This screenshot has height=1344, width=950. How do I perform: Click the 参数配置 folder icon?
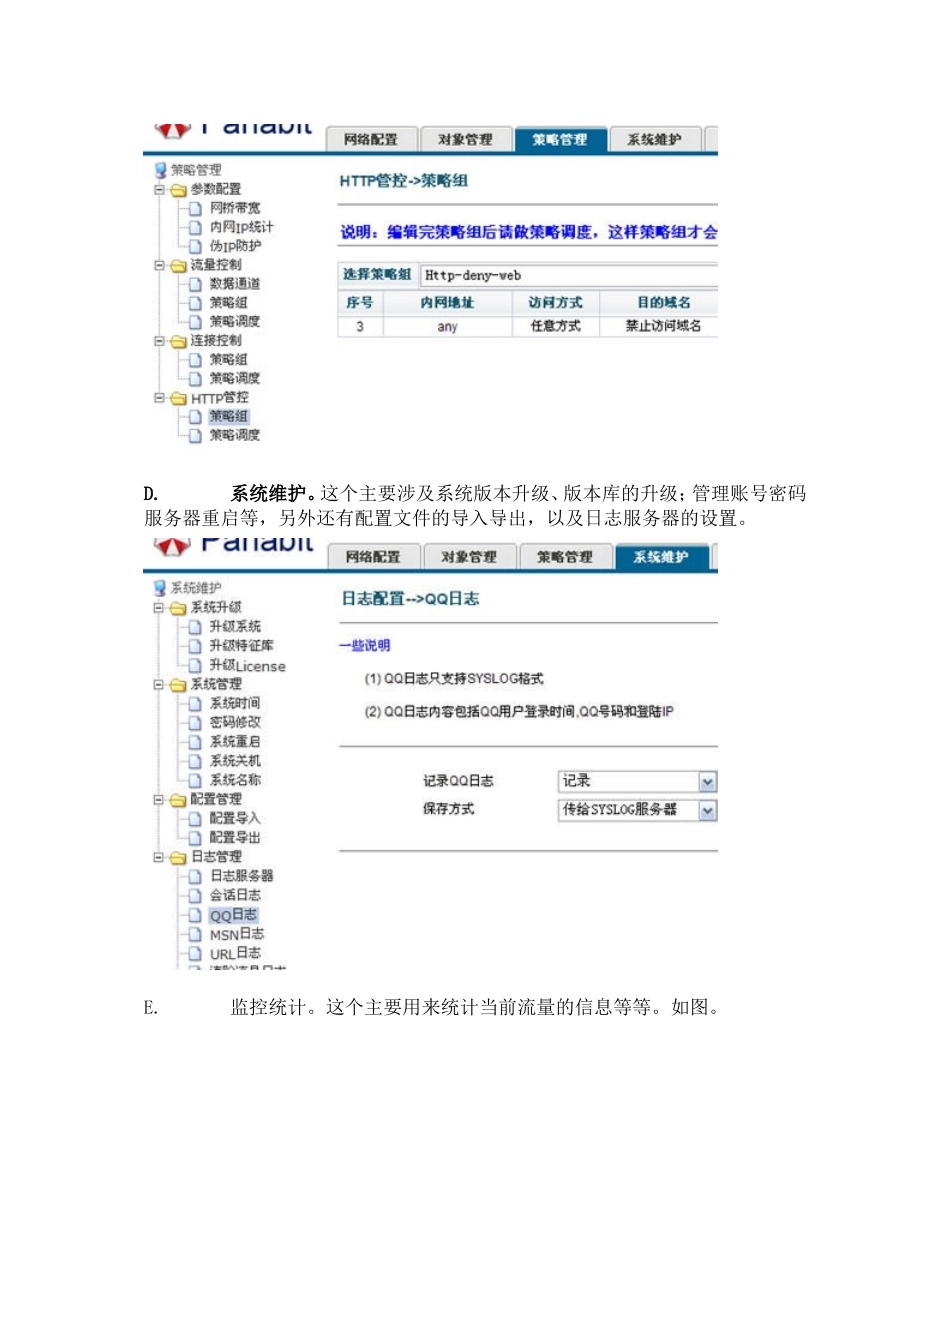click(178, 190)
